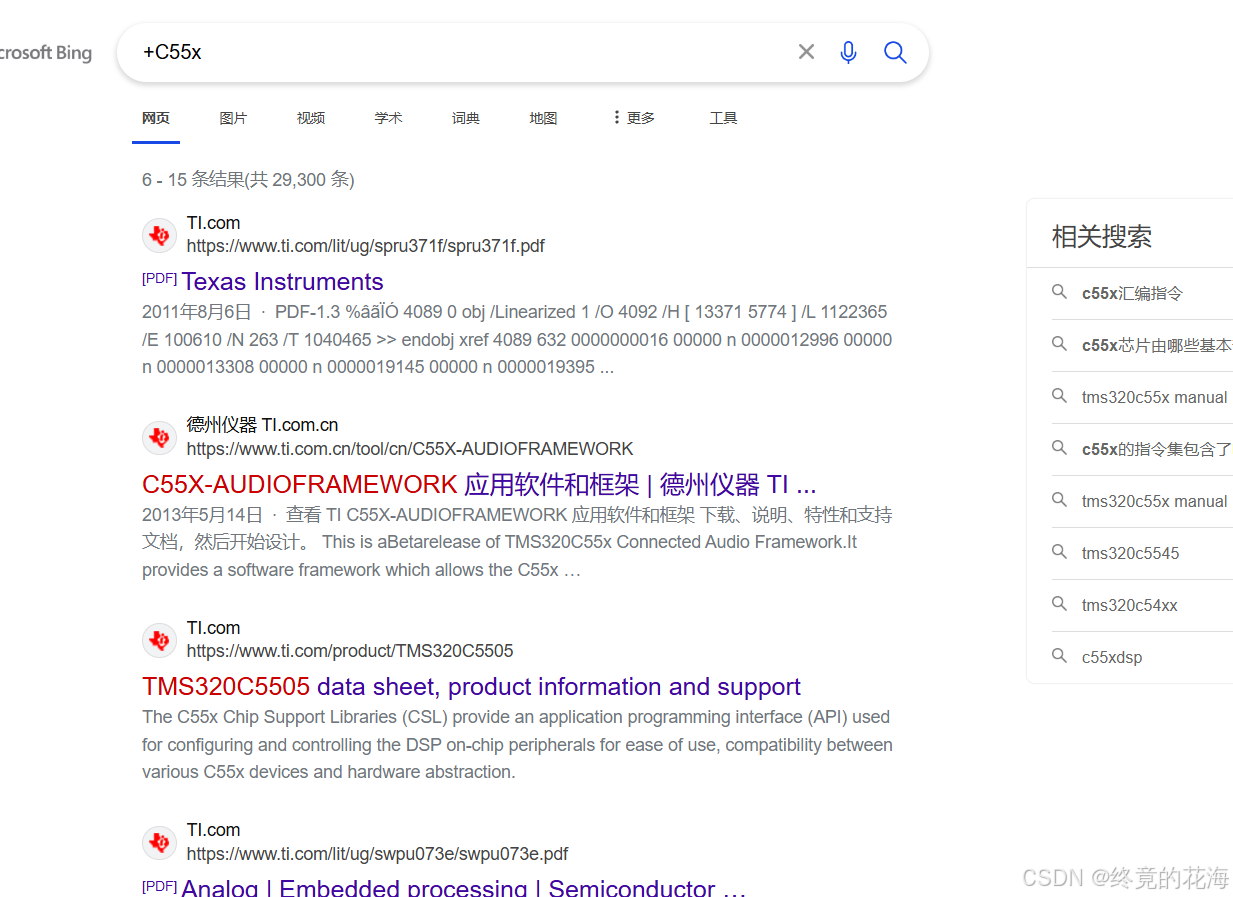
Task: Open C55X-AUDIOFRAMEWORK 应用软件和框架 result
Action: click(479, 485)
